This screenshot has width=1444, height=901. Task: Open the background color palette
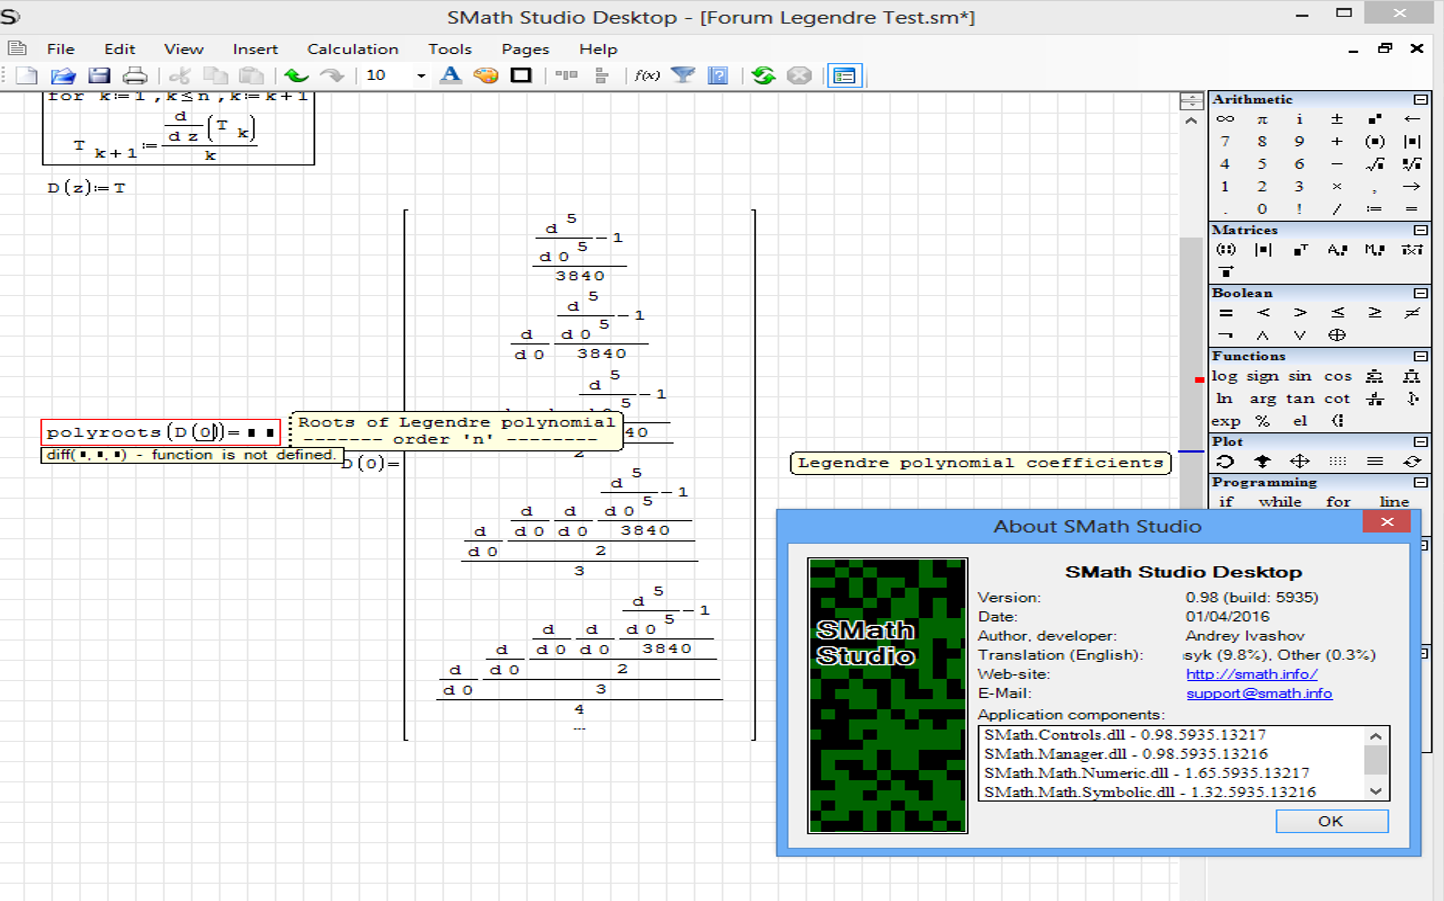pos(486,76)
